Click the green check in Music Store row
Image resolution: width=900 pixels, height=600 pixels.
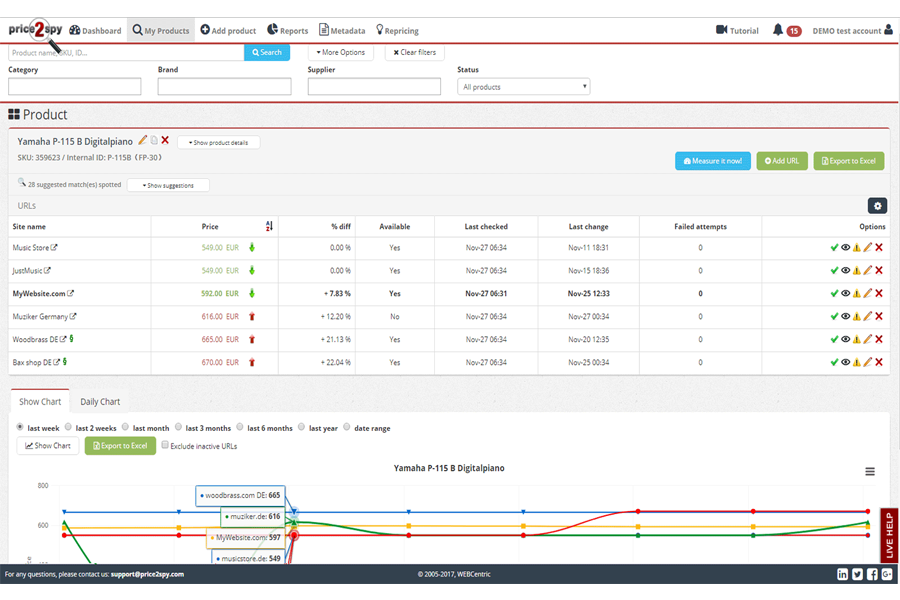click(834, 247)
